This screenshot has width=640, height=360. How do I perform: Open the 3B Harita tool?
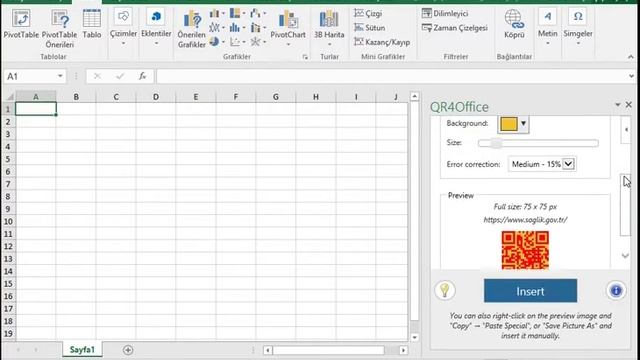pyautogui.click(x=329, y=28)
